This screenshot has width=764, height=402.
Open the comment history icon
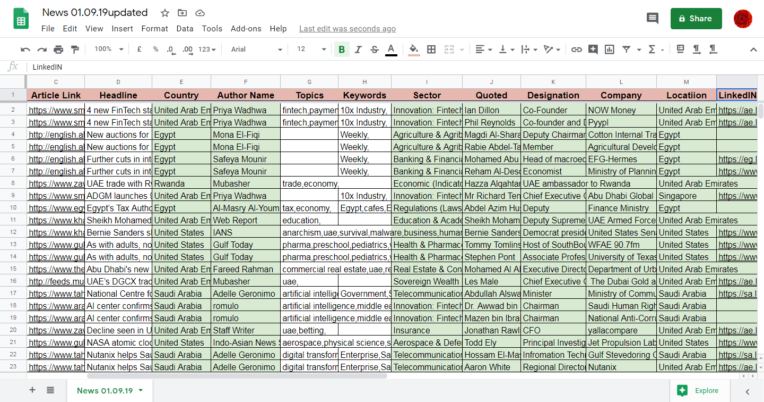pos(652,19)
